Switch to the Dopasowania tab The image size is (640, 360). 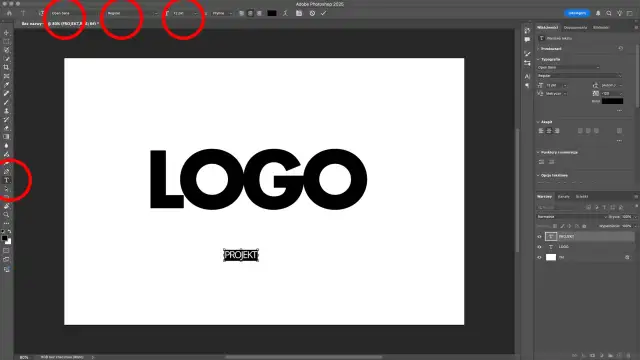(x=575, y=27)
